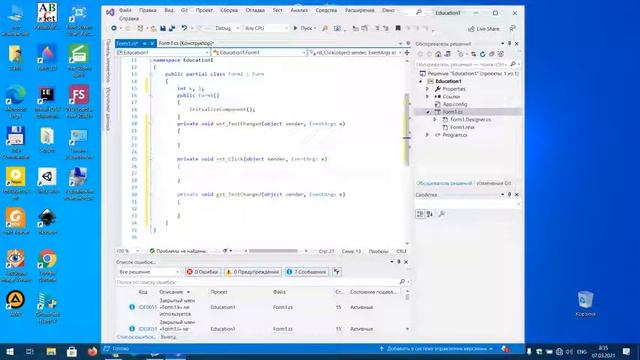Open the Сборка menu

[x=229, y=10]
